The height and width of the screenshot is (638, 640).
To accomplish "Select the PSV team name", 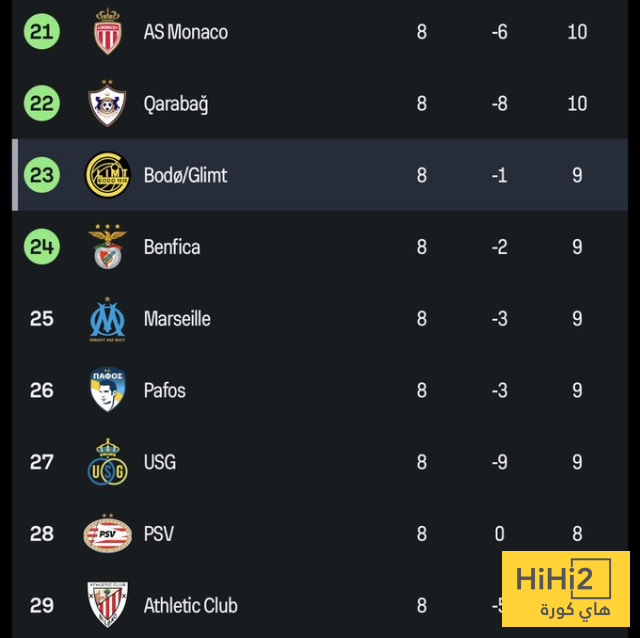I will coord(159,534).
